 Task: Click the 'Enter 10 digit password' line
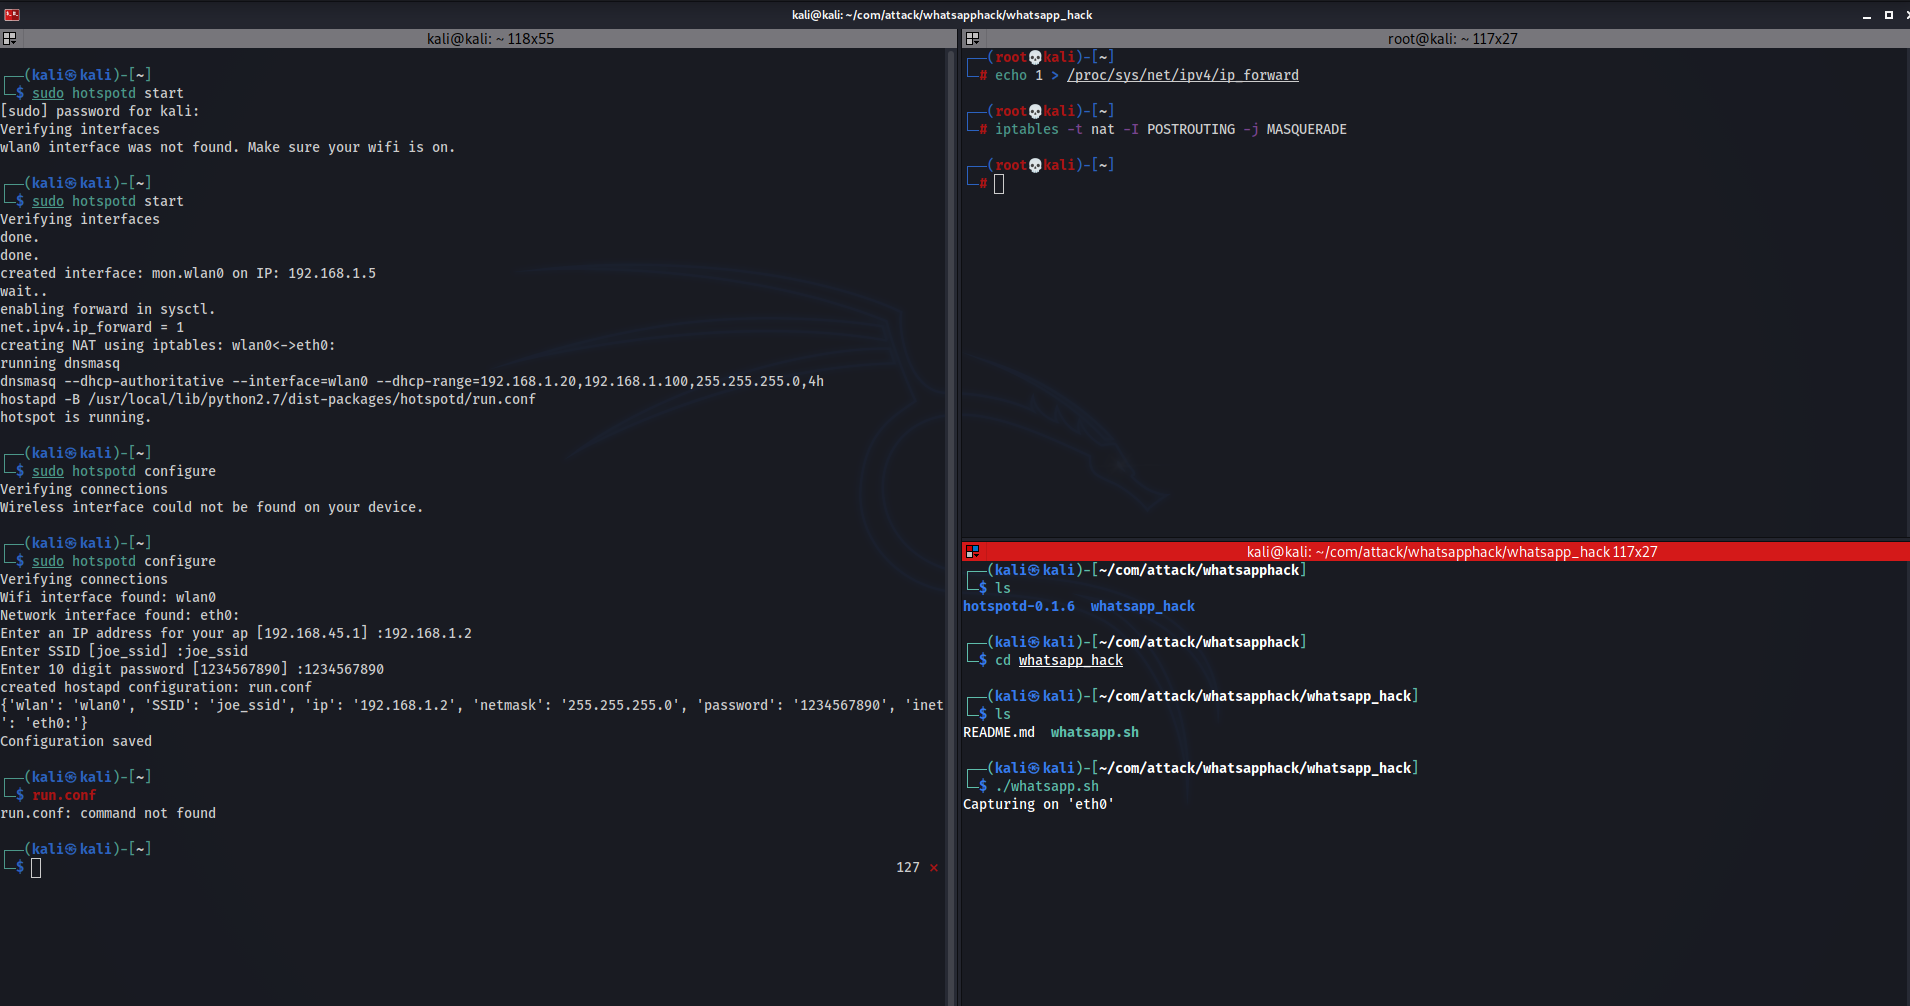[192, 669]
